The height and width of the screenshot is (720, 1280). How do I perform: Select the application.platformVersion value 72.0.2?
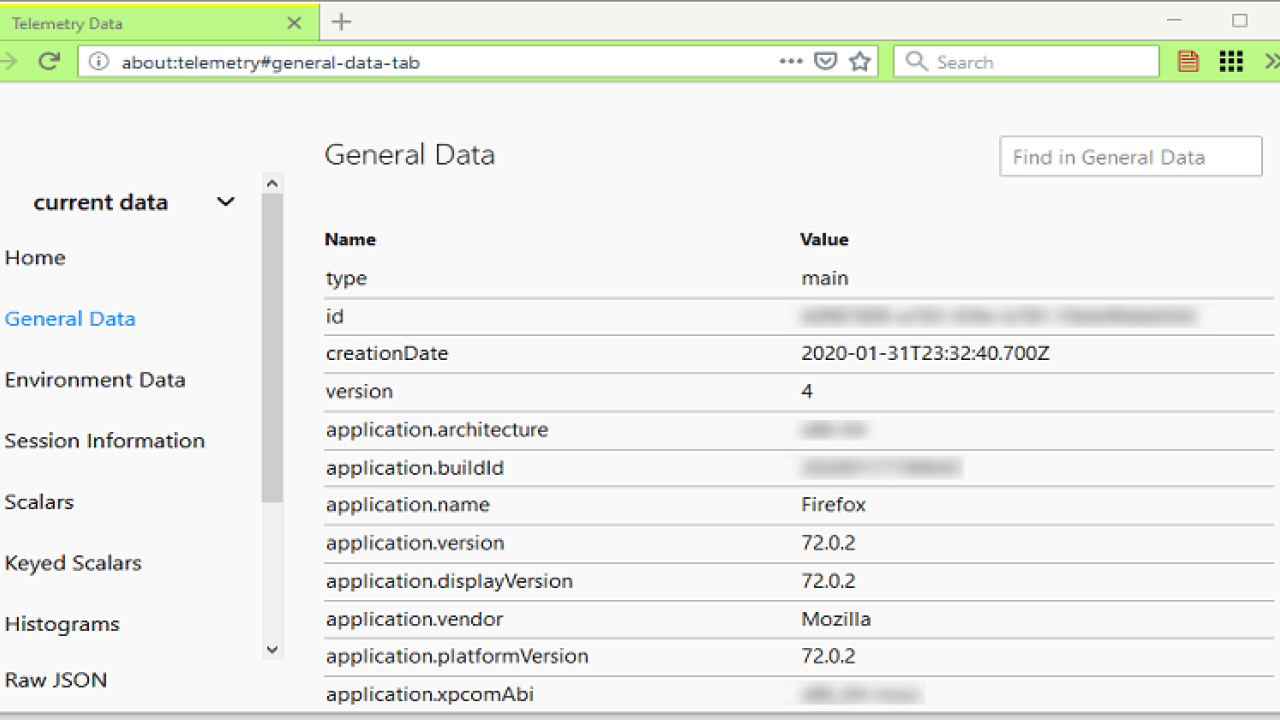[828, 657]
